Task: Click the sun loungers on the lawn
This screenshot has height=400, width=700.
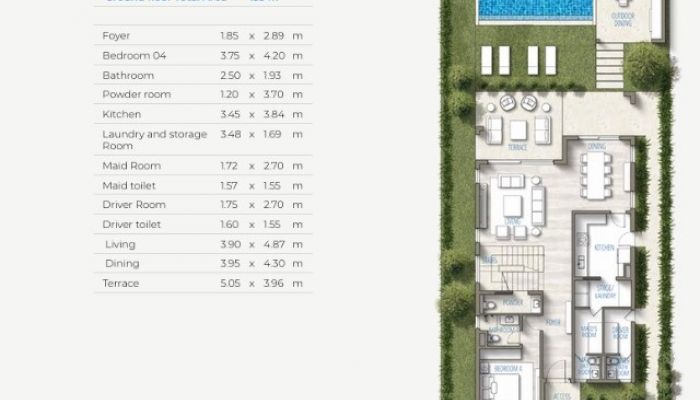Action: [x=518, y=60]
